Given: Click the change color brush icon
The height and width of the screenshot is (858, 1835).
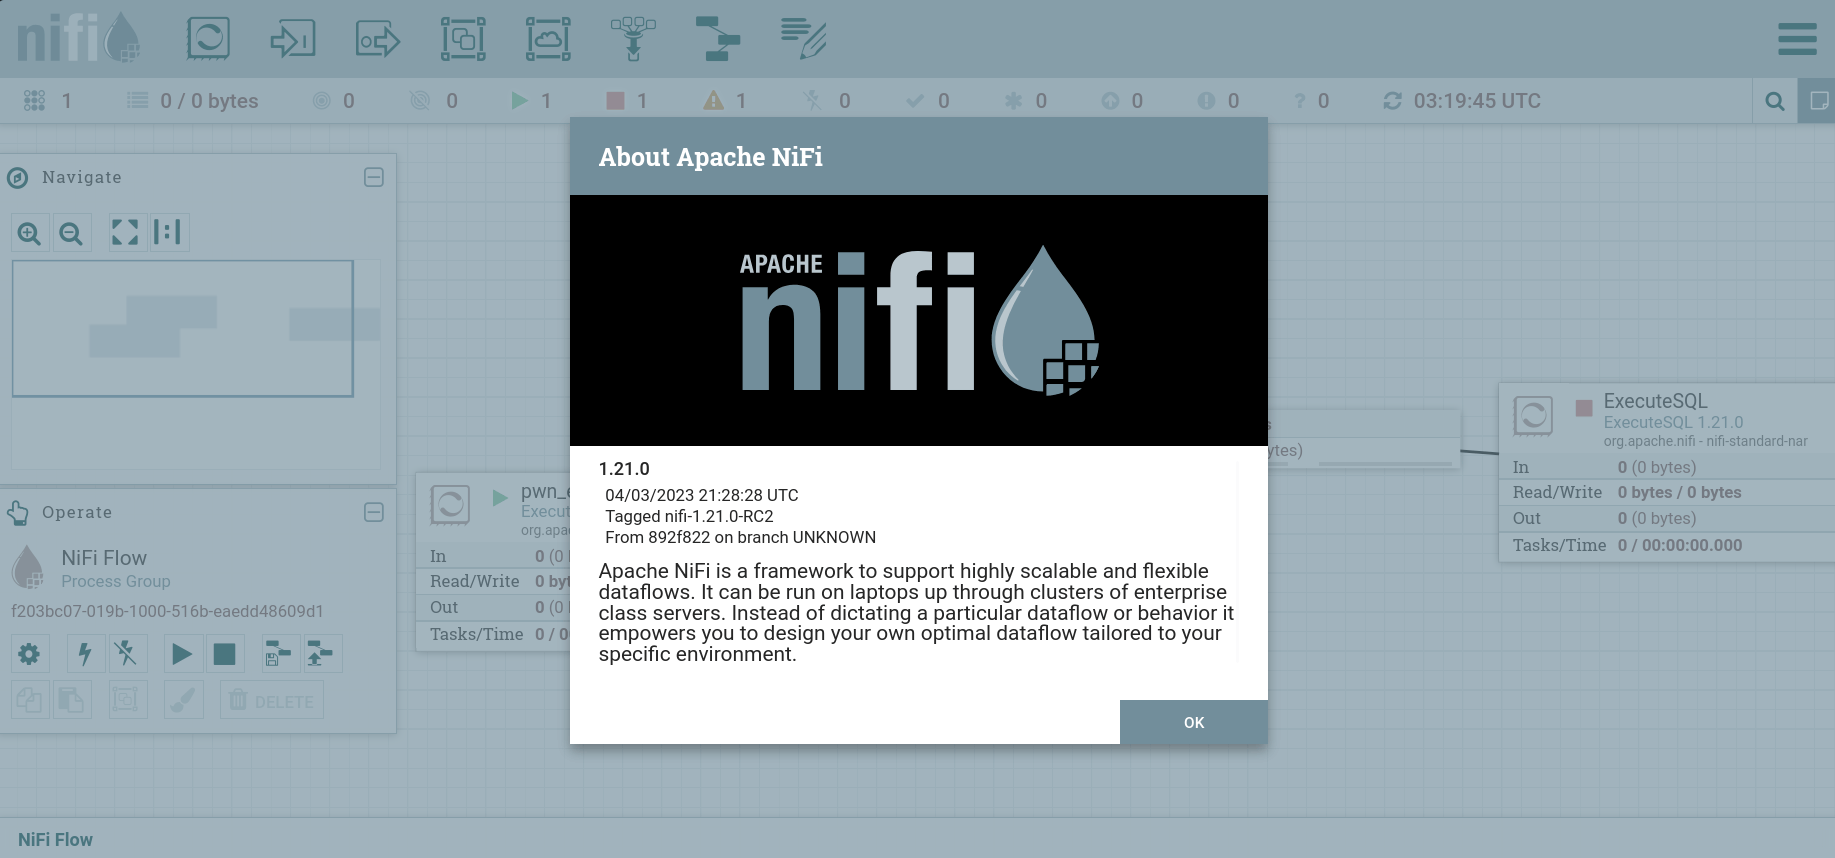Looking at the screenshot, I should [182, 700].
